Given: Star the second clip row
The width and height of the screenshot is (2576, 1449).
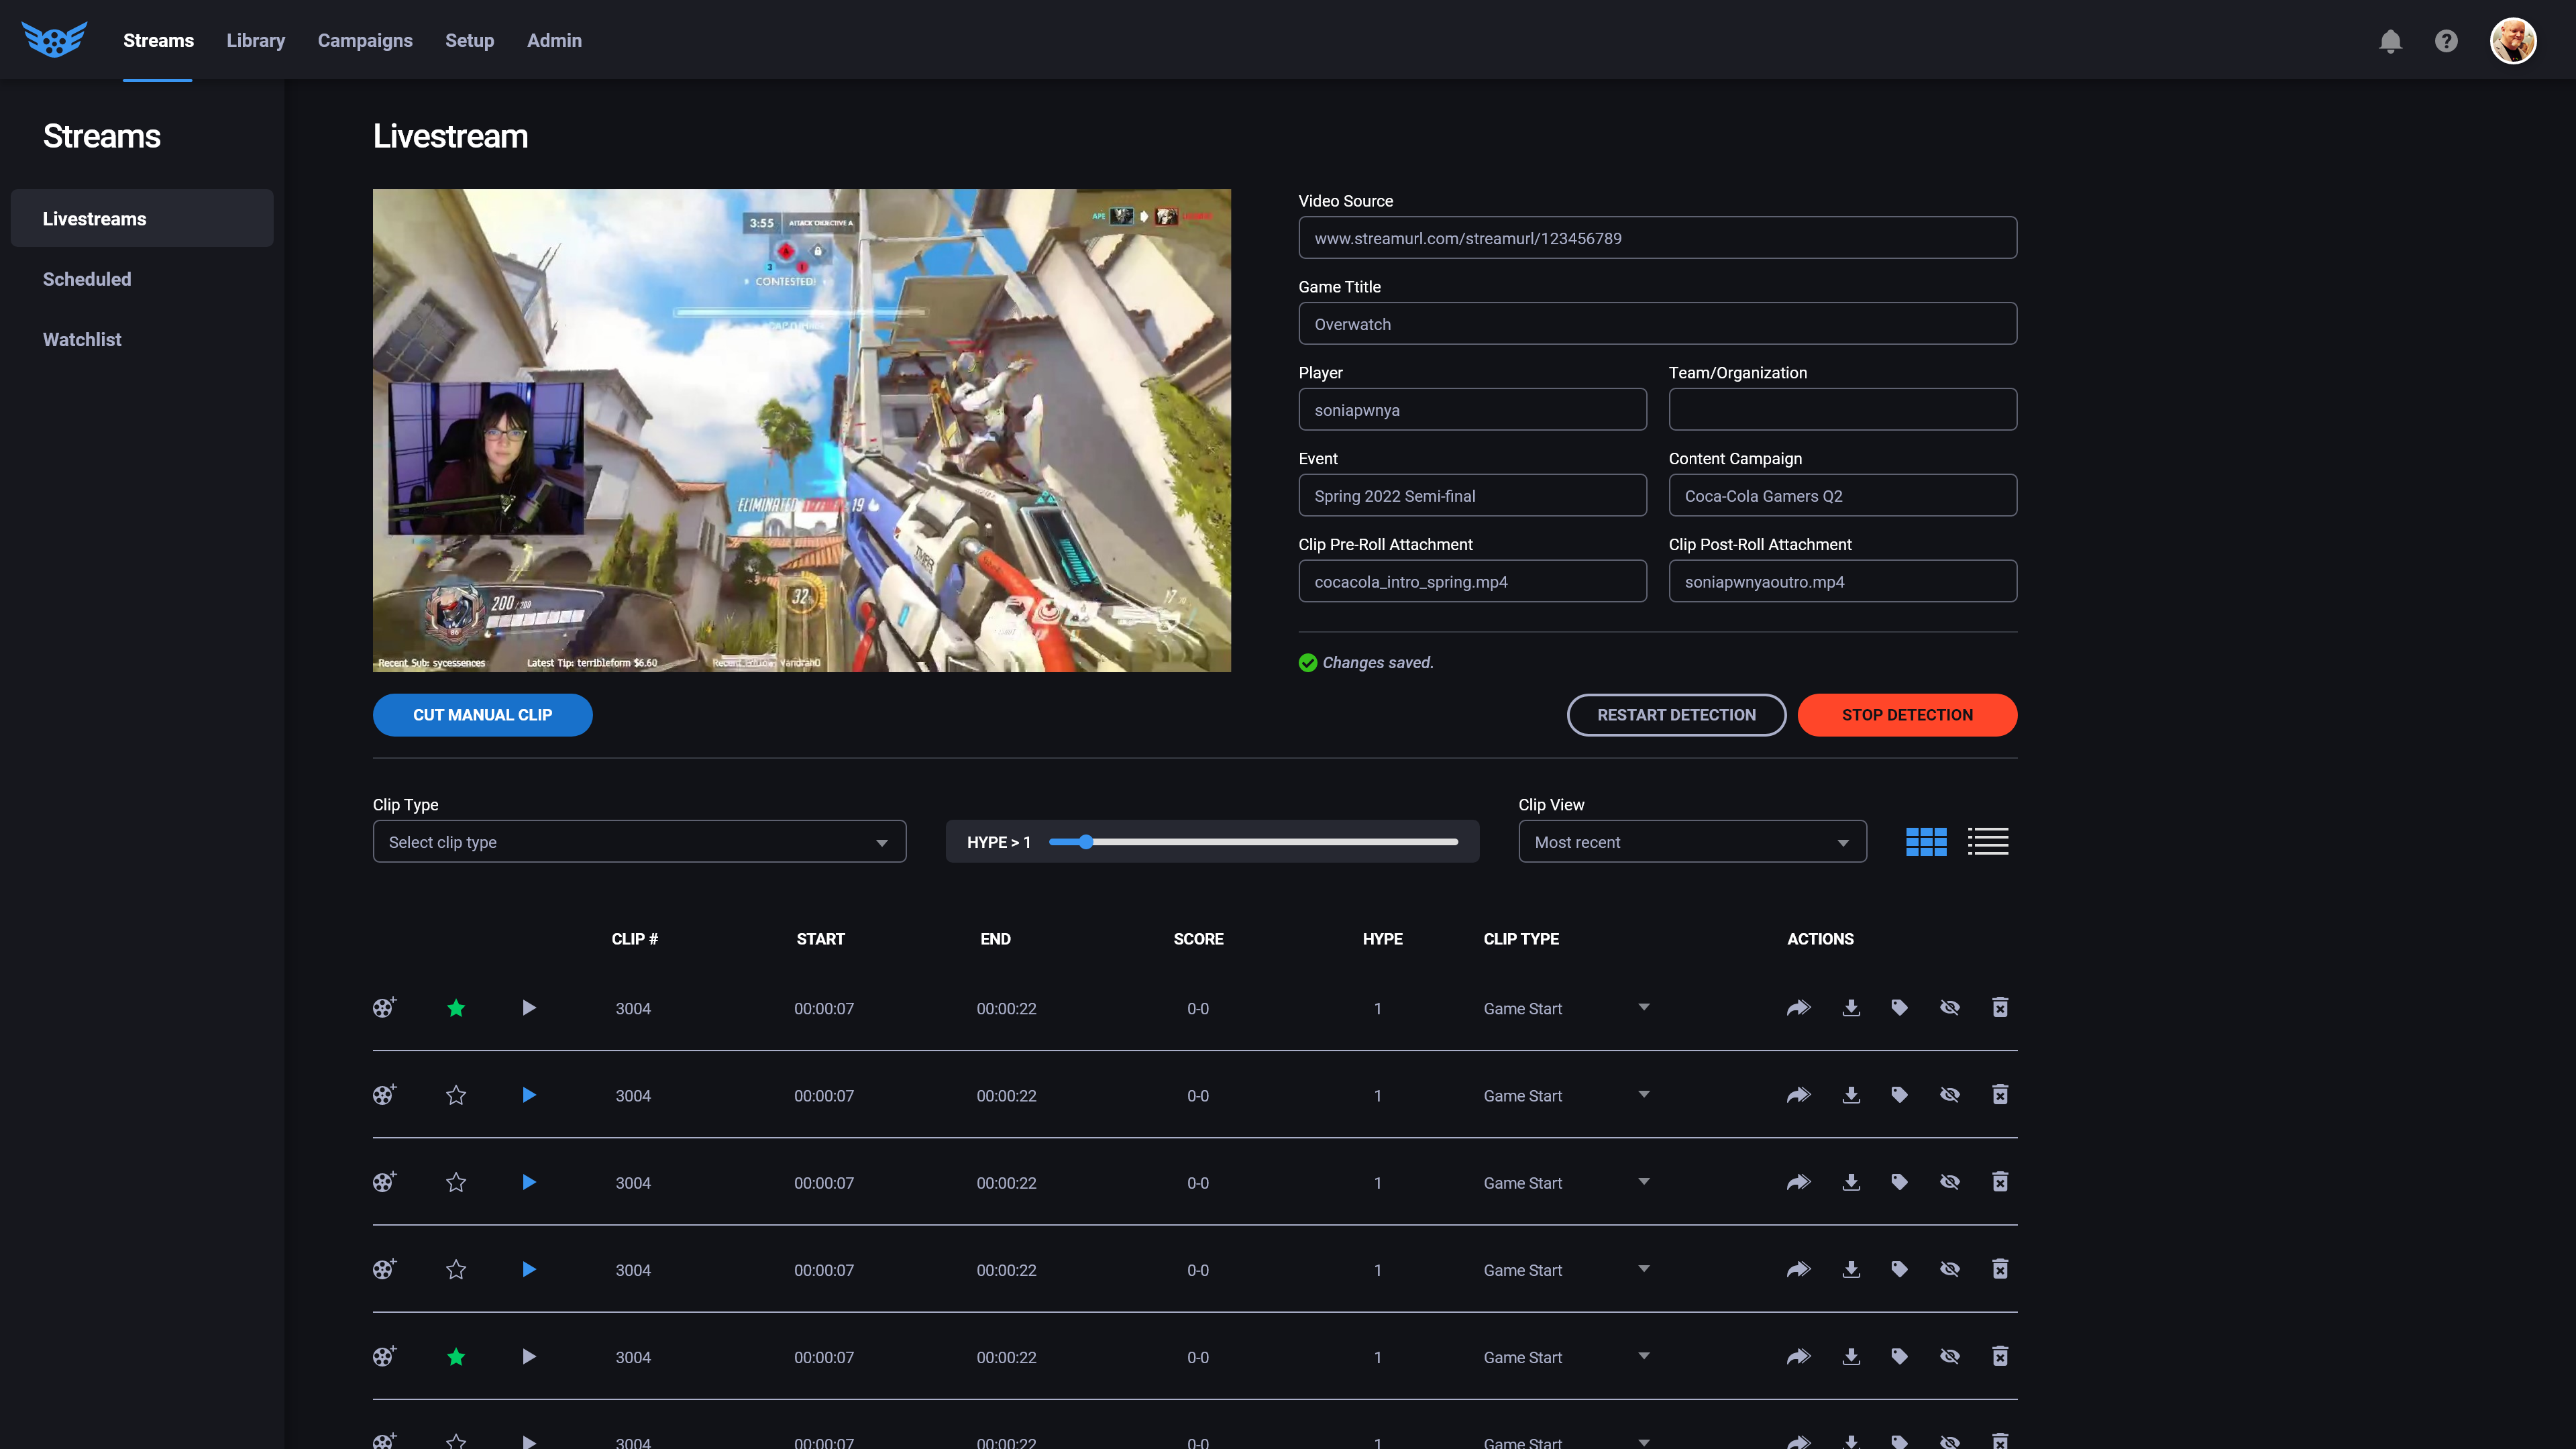Looking at the screenshot, I should click(x=456, y=1095).
